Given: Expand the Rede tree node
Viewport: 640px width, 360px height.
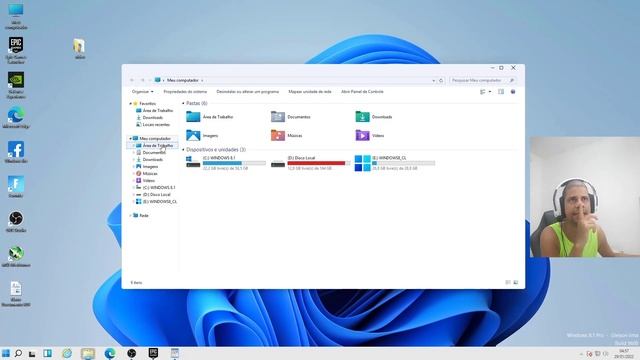Looking at the screenshot, I should click(x=131, y=215).
